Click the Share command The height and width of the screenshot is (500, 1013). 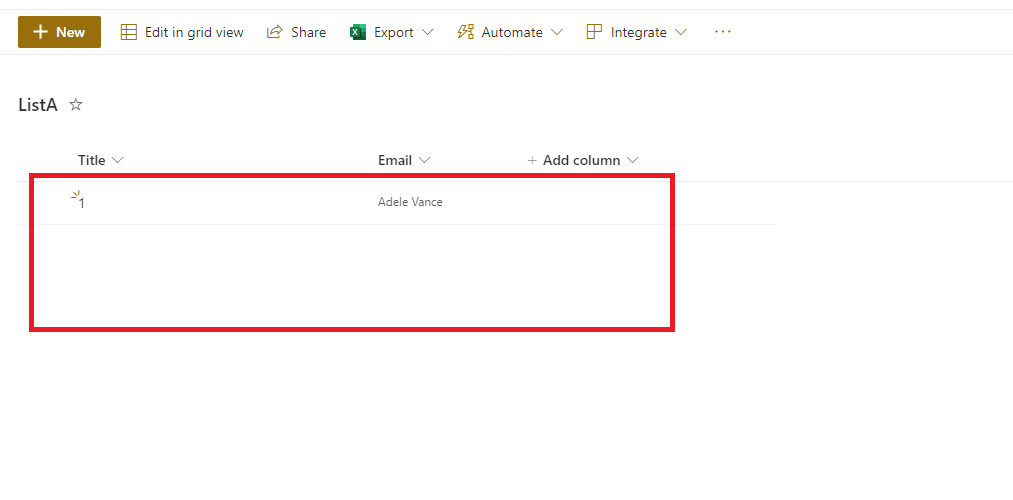tap(297, 32)
